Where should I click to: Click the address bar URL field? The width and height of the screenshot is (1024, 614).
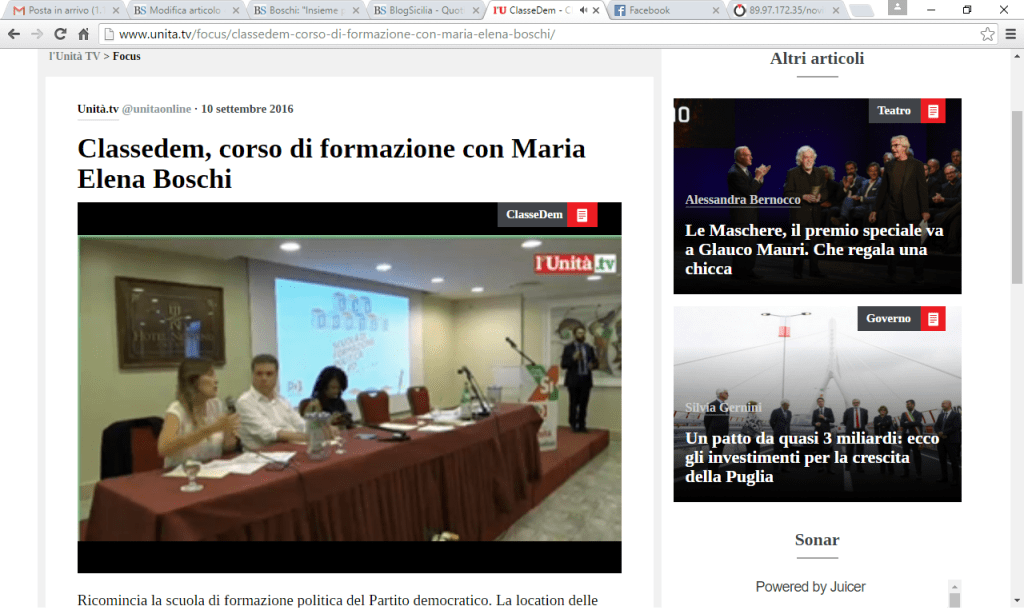[540, 34]
